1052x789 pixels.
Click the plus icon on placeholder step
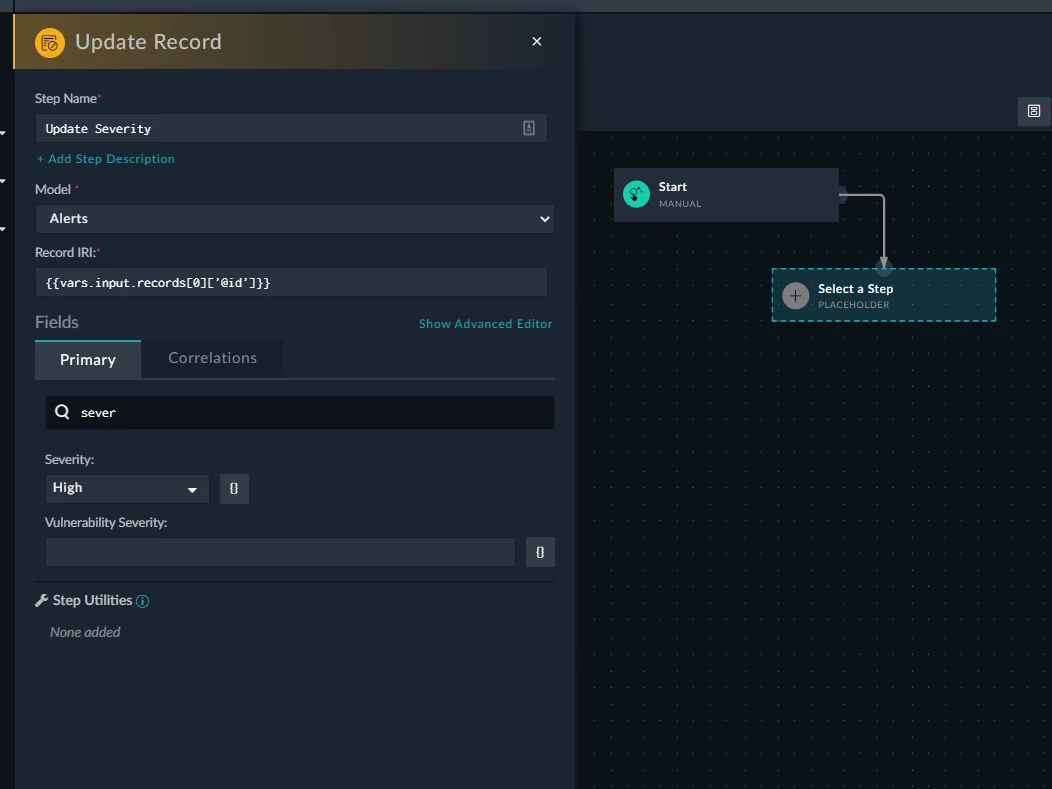coord(796,295)
